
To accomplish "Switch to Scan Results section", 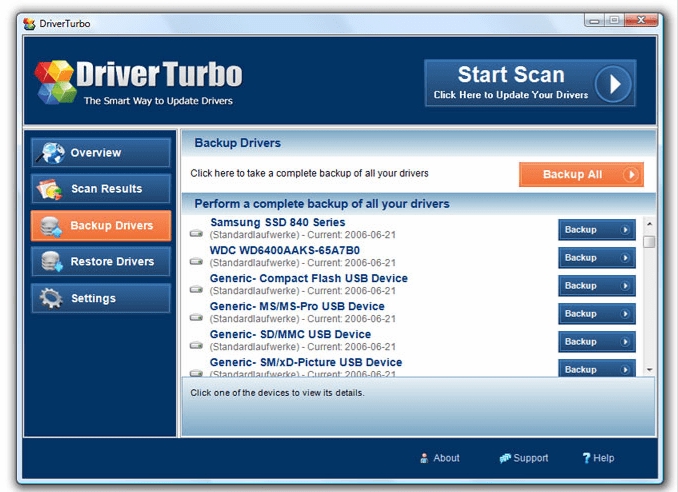I will tap(101, 189).
